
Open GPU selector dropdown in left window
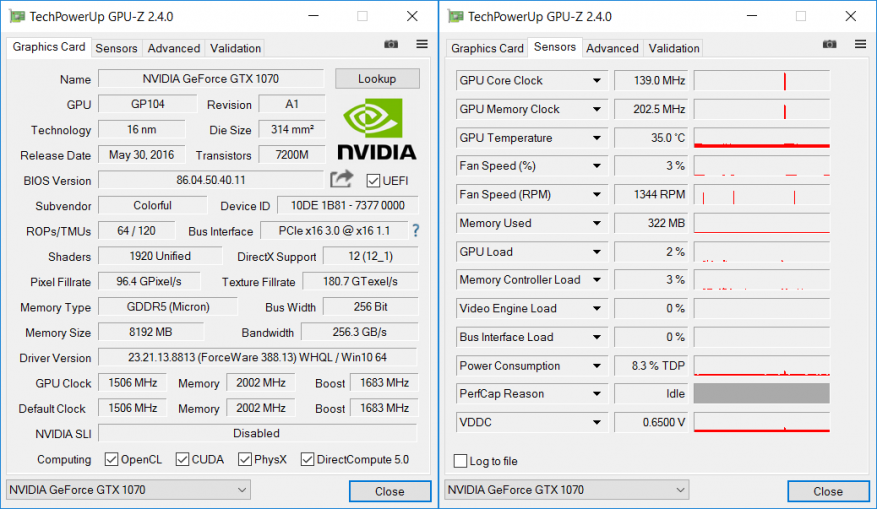pos(128,490)
